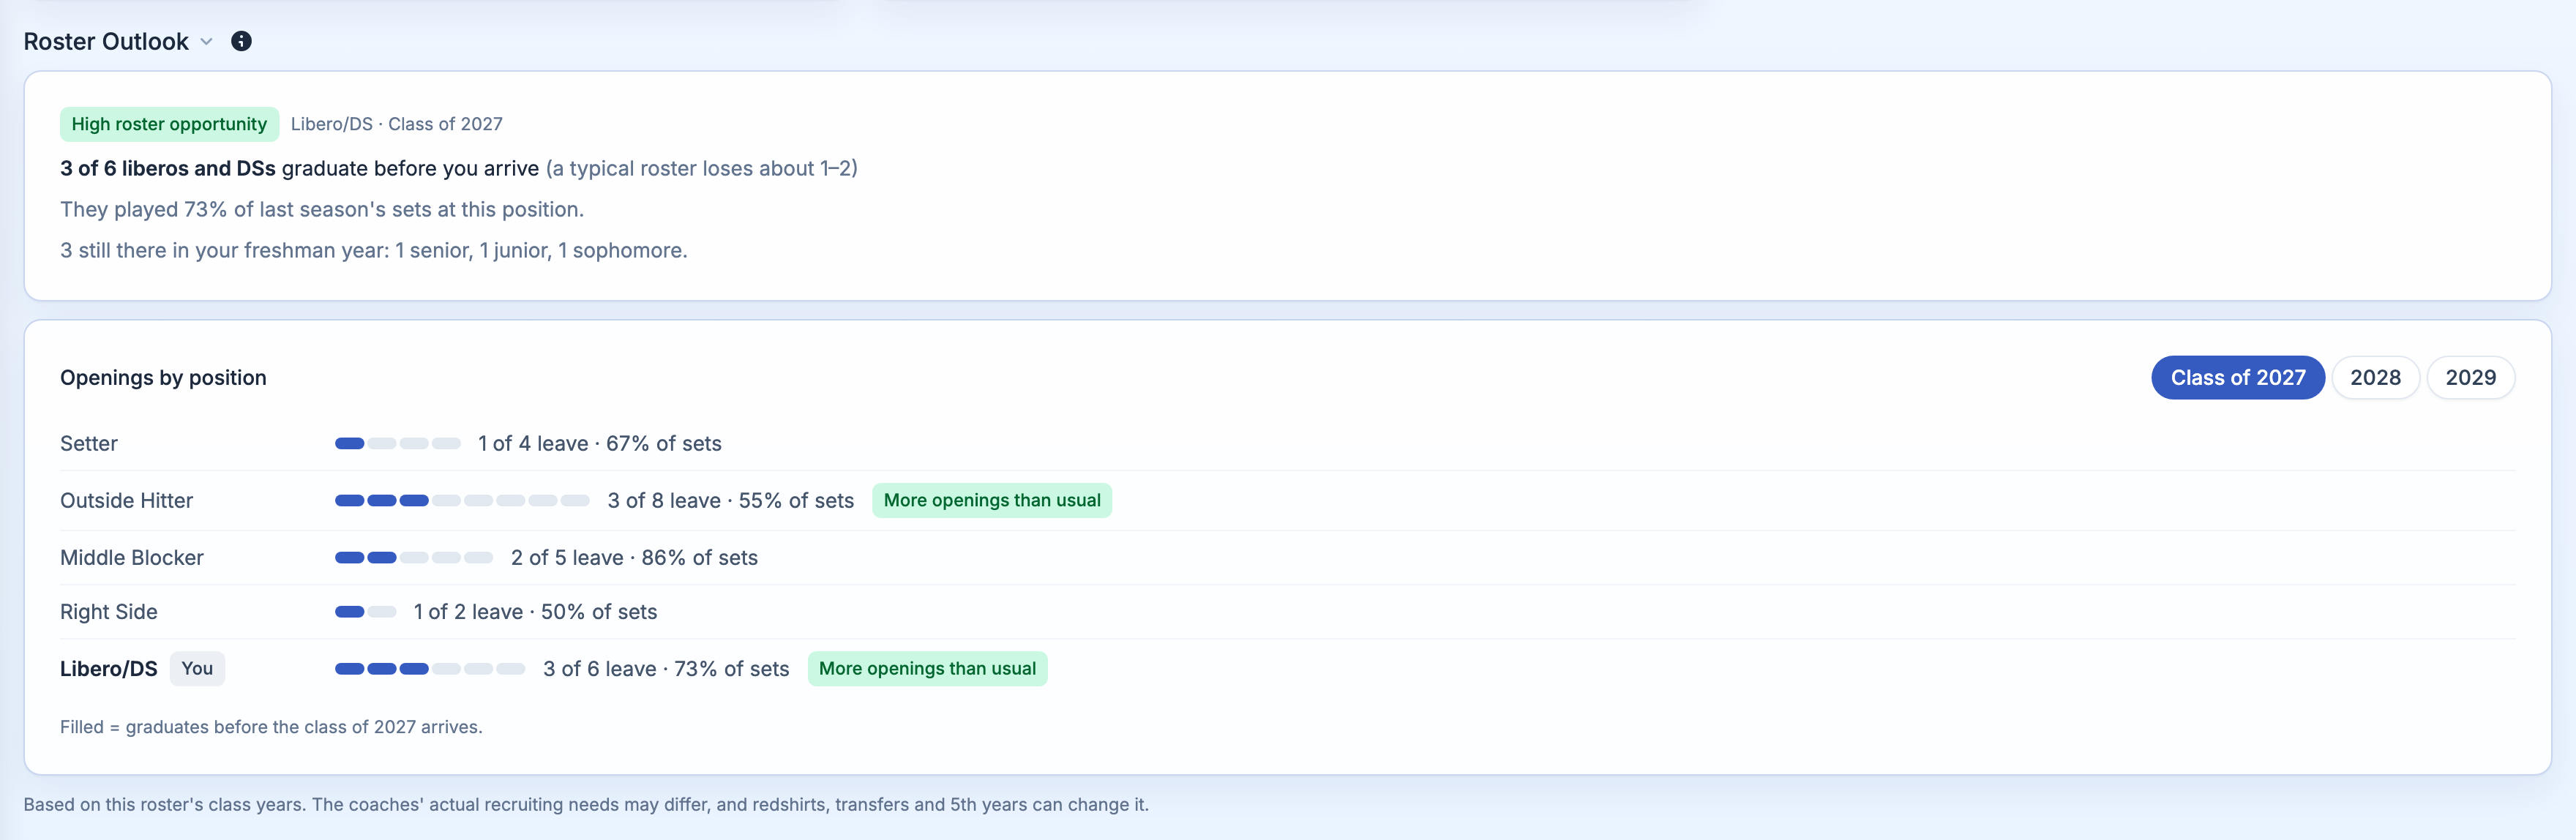Click '3 still there in your freshman year' line
The height and width of the screenshot is (840, 2576).
click(x=374, y=250)
